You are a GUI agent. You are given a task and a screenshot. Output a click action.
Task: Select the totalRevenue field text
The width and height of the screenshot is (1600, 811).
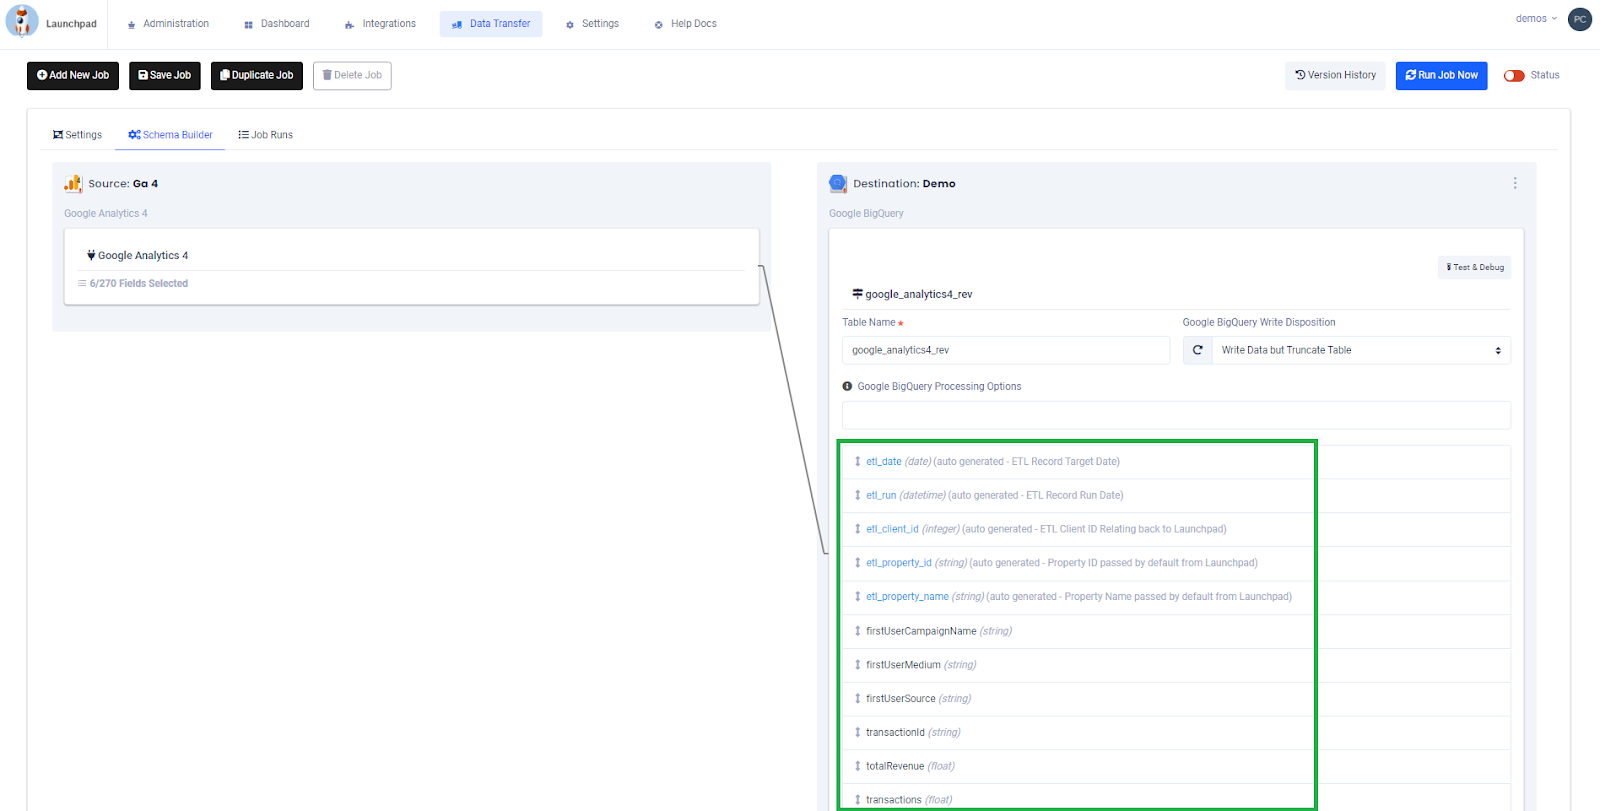coord(895,767)
